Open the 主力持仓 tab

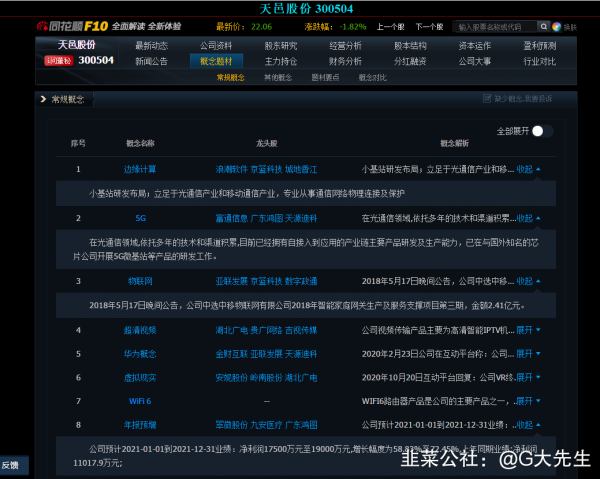[x=281, y=61]
